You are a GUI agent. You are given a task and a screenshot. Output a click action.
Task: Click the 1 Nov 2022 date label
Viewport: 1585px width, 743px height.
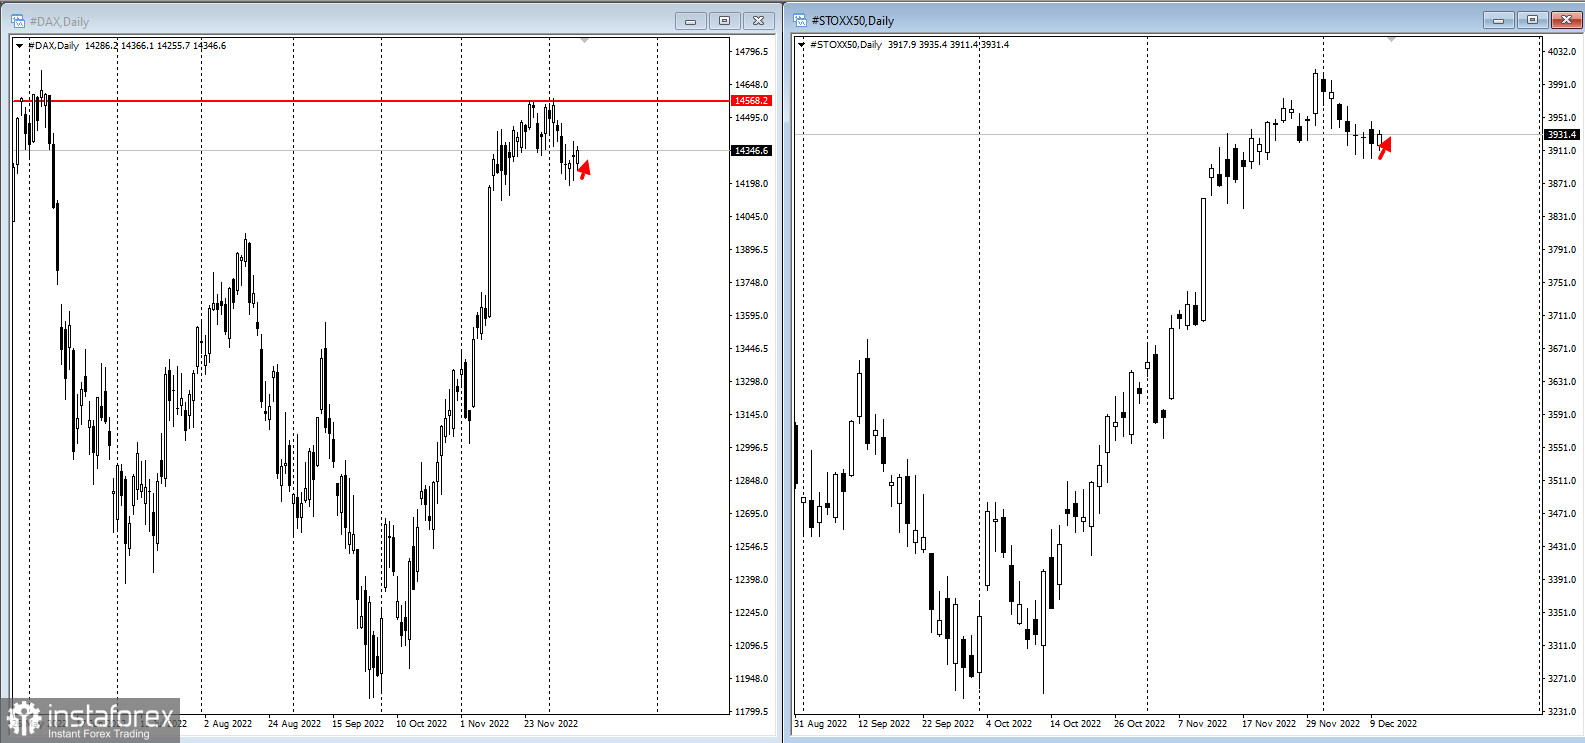point(484,724)
